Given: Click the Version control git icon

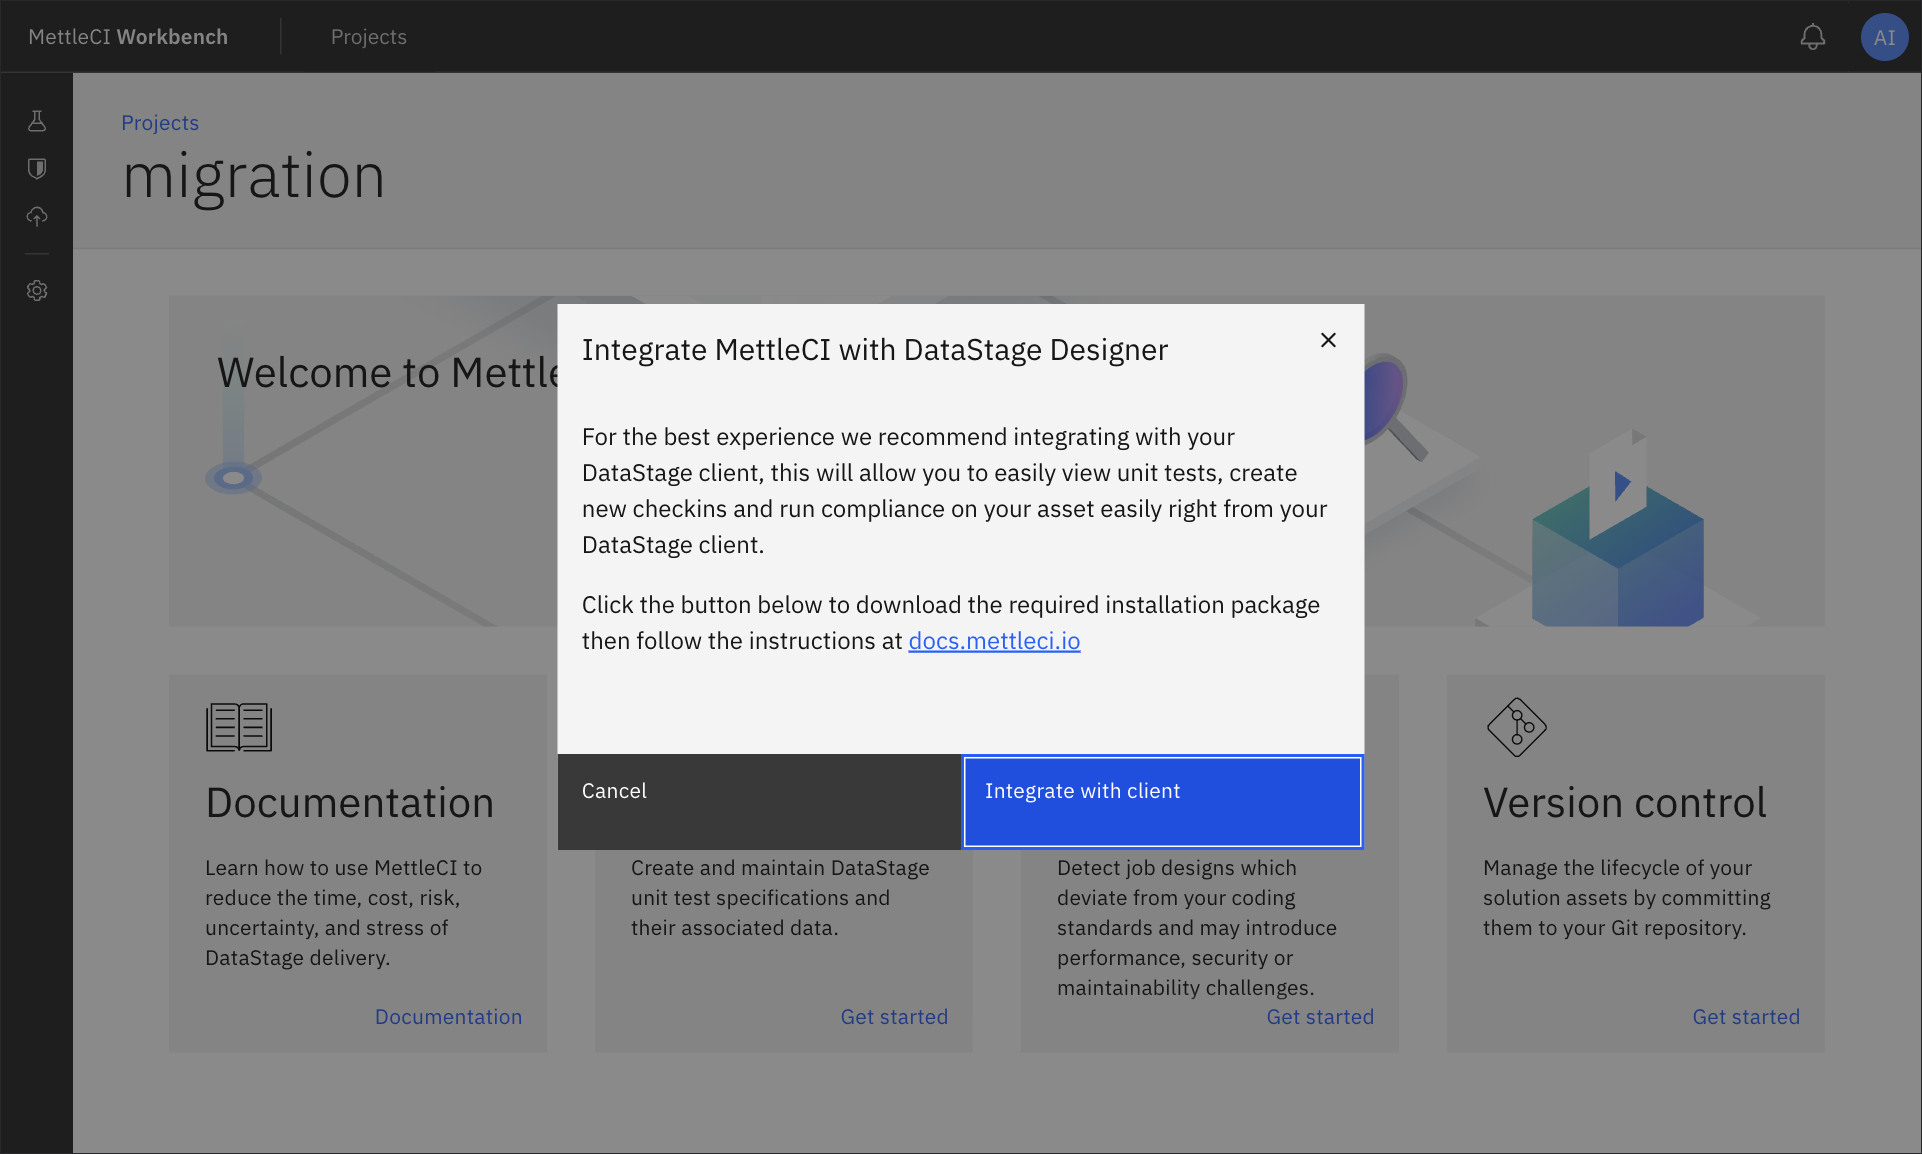Looking at the screenshot, I should 1516,727.
